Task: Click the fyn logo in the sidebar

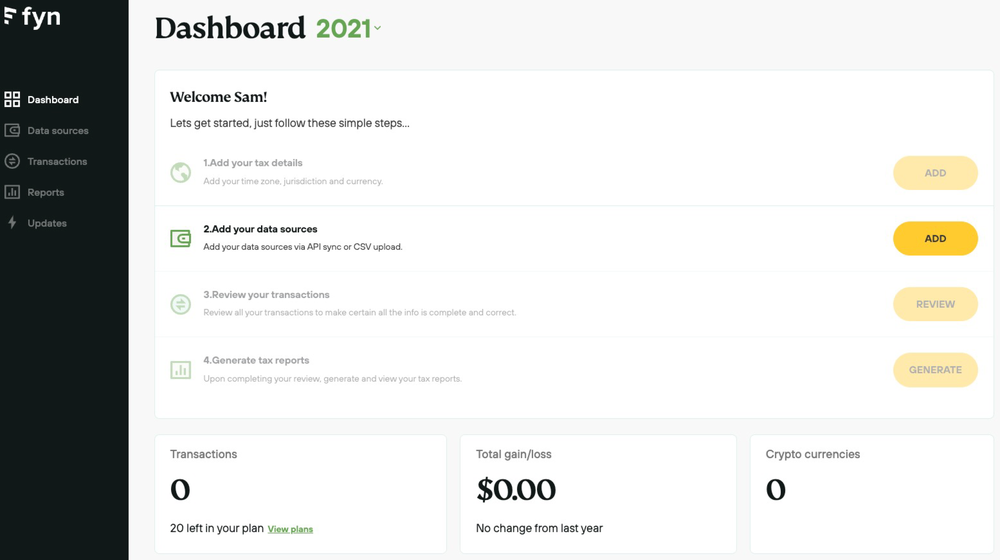Action: coord(32,17)
